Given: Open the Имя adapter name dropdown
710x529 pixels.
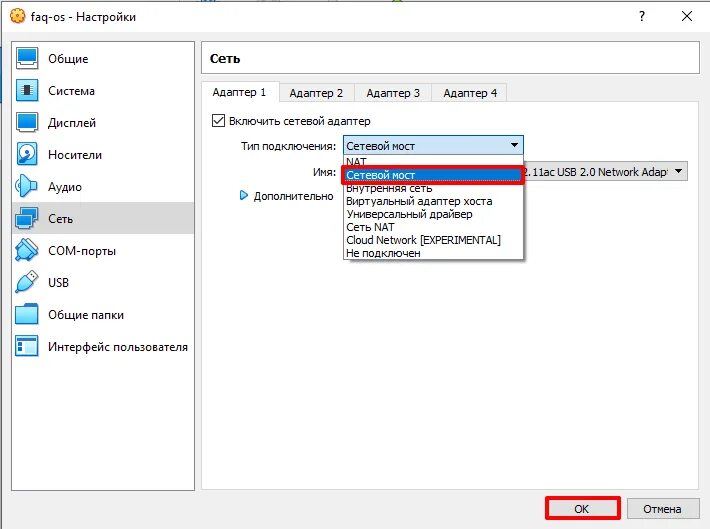Looking at the screenshot, I should point(605,172).
